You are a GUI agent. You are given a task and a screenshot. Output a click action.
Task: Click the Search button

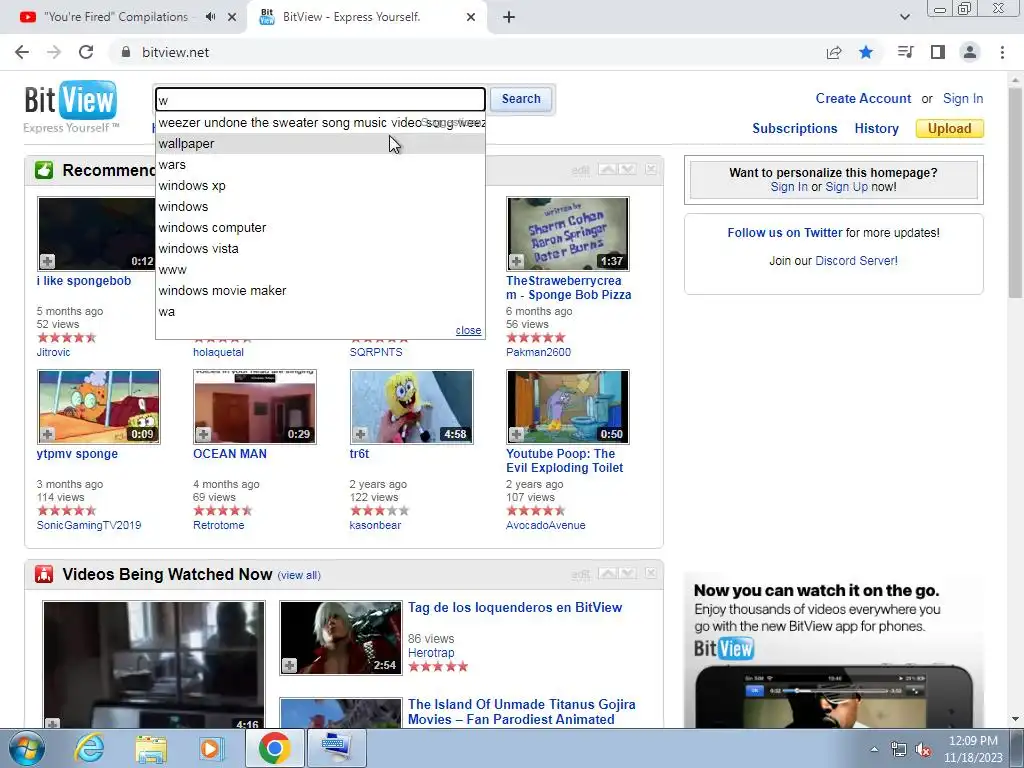[x=521, y=99]
